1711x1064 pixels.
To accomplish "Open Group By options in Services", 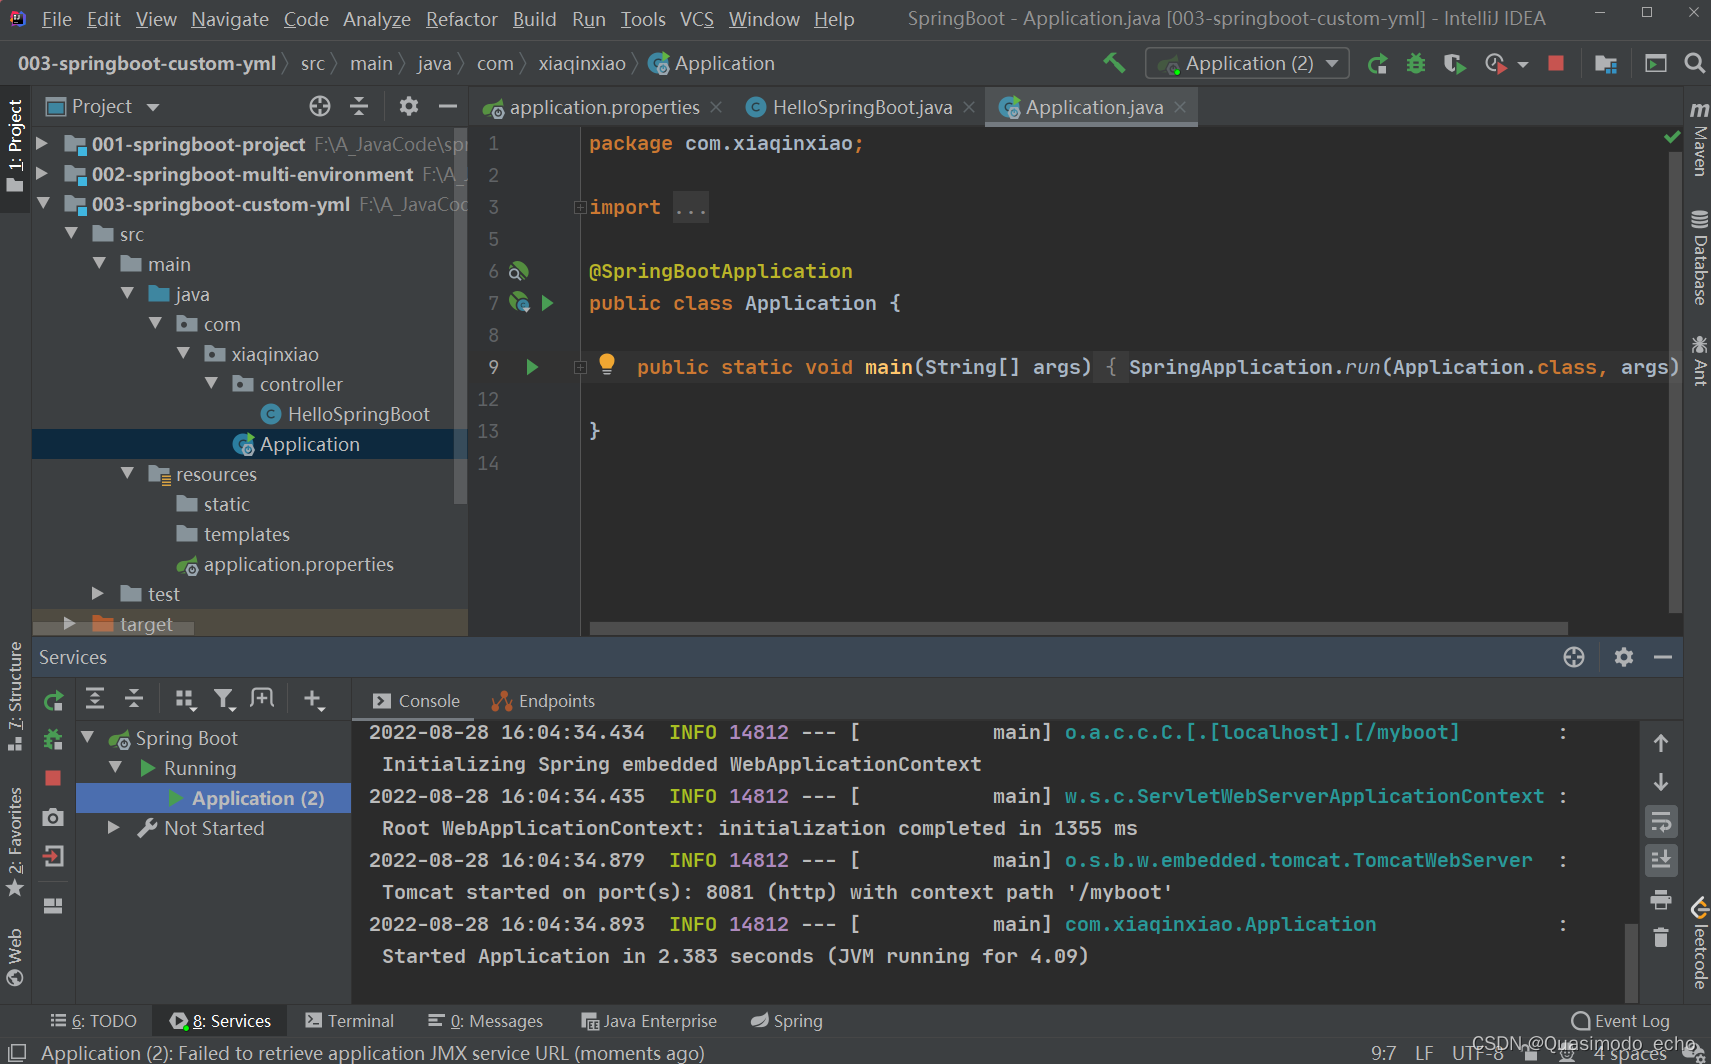I will tap(185, 699).
